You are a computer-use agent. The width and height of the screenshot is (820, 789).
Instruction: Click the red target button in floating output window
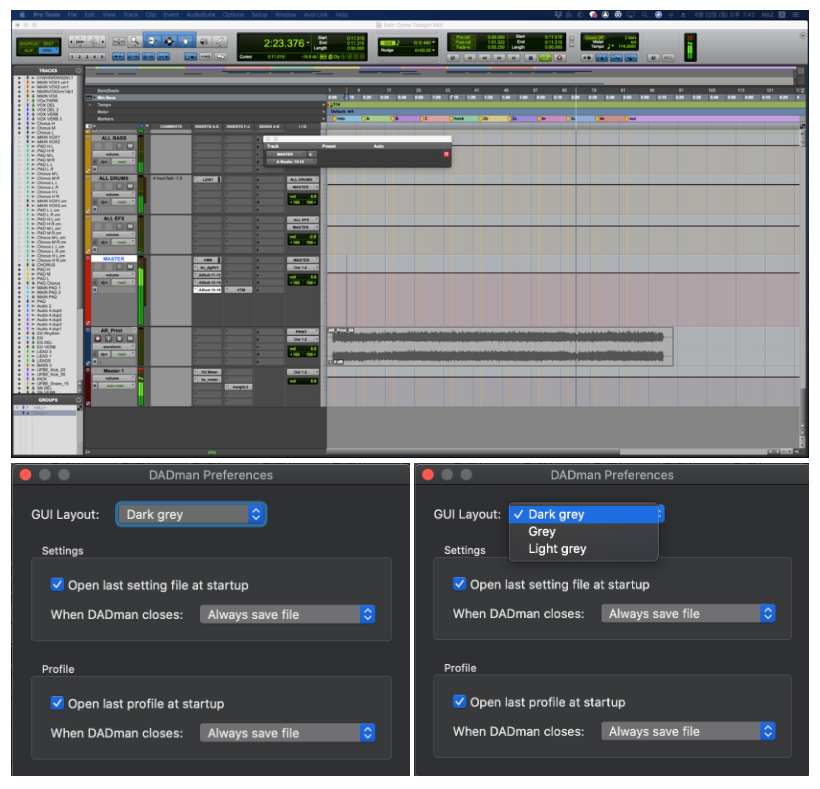pyautogui.click(x=446, y=154)
